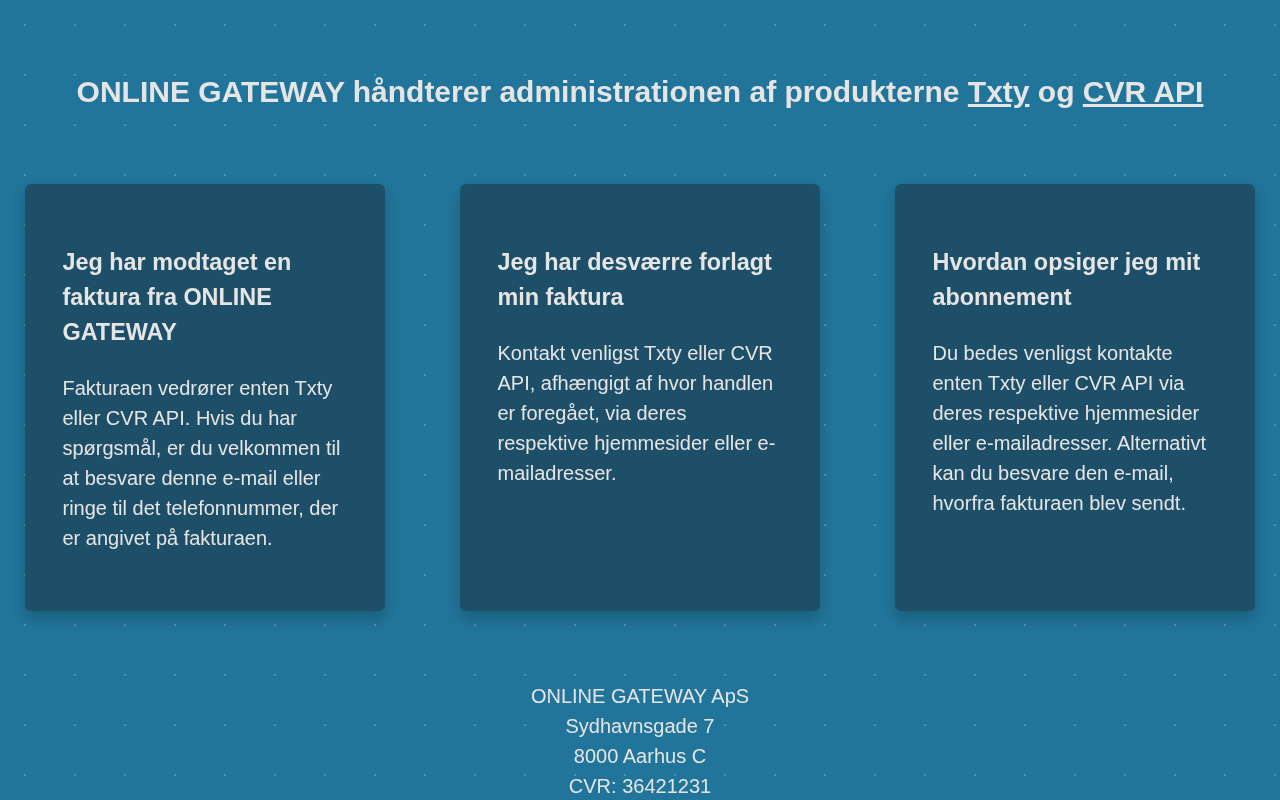Open the CVR API product link
The height and width of the screenshot is (800, 1280).
click(1143, 92)
